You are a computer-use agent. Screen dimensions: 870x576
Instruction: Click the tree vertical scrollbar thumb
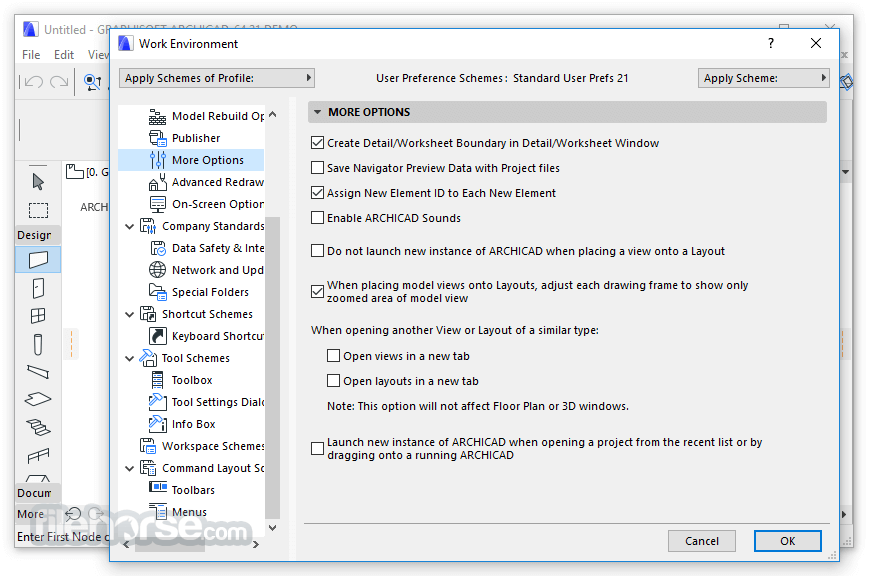click(x=272, y=367)
